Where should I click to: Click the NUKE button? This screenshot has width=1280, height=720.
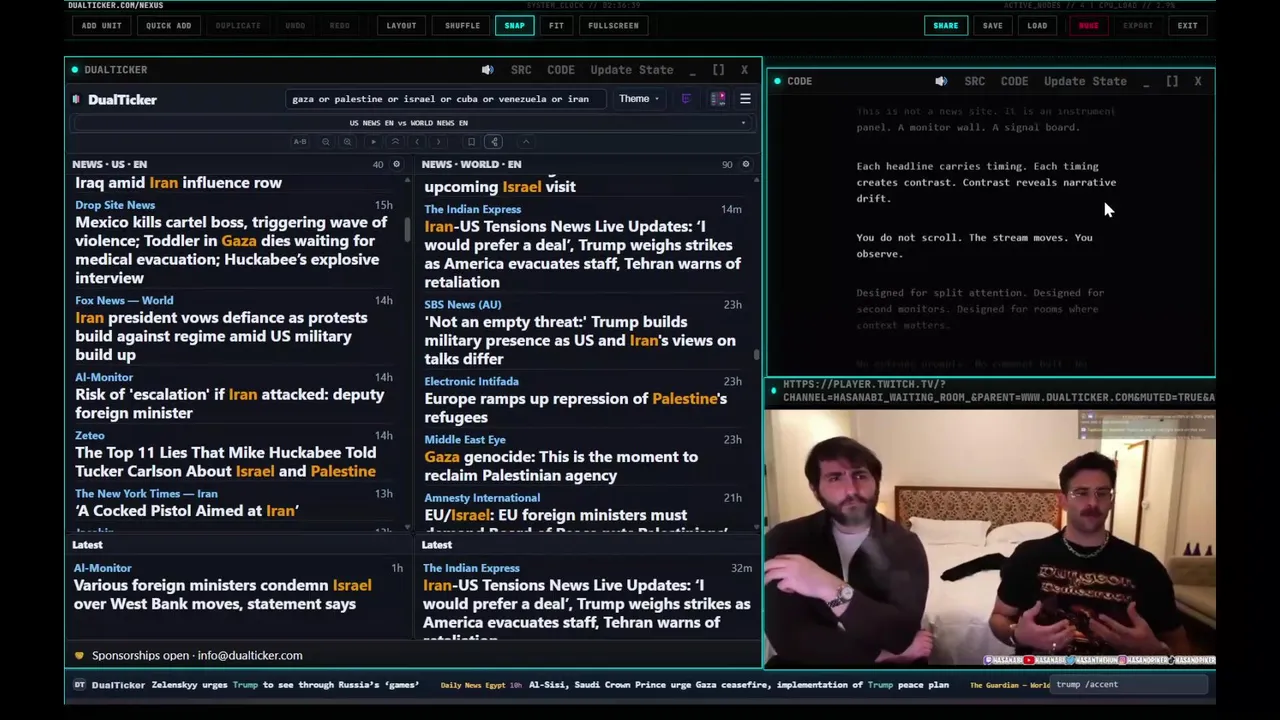point(1088,25)
